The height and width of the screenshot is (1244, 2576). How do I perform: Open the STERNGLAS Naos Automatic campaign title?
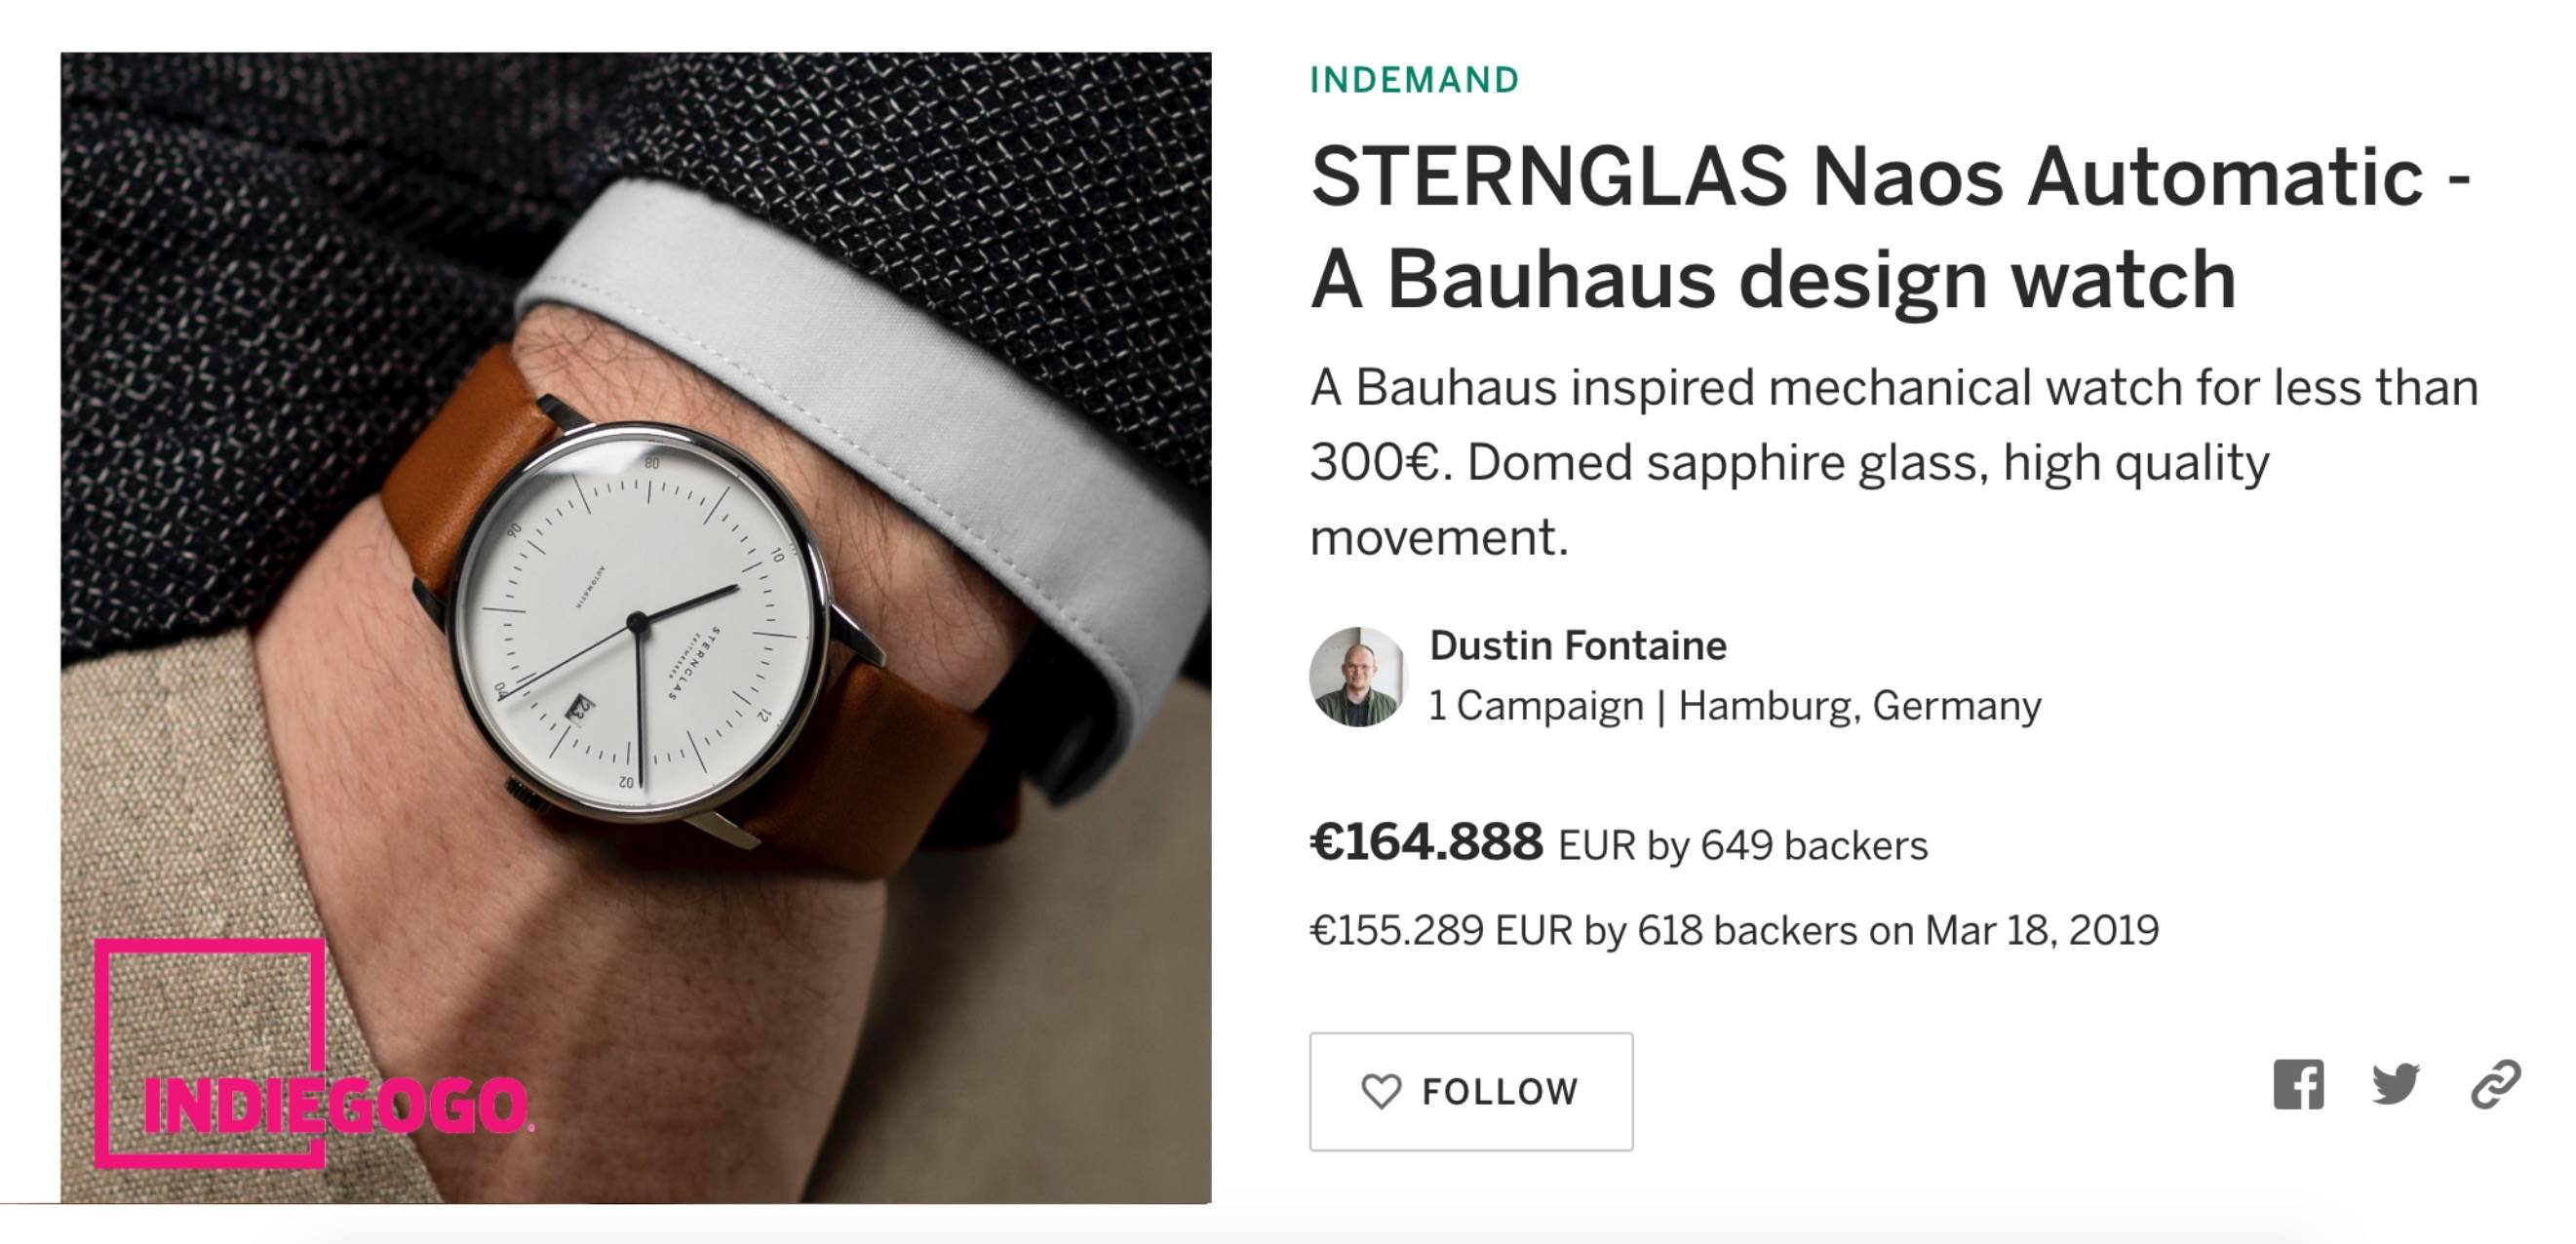coord(1891,228)
